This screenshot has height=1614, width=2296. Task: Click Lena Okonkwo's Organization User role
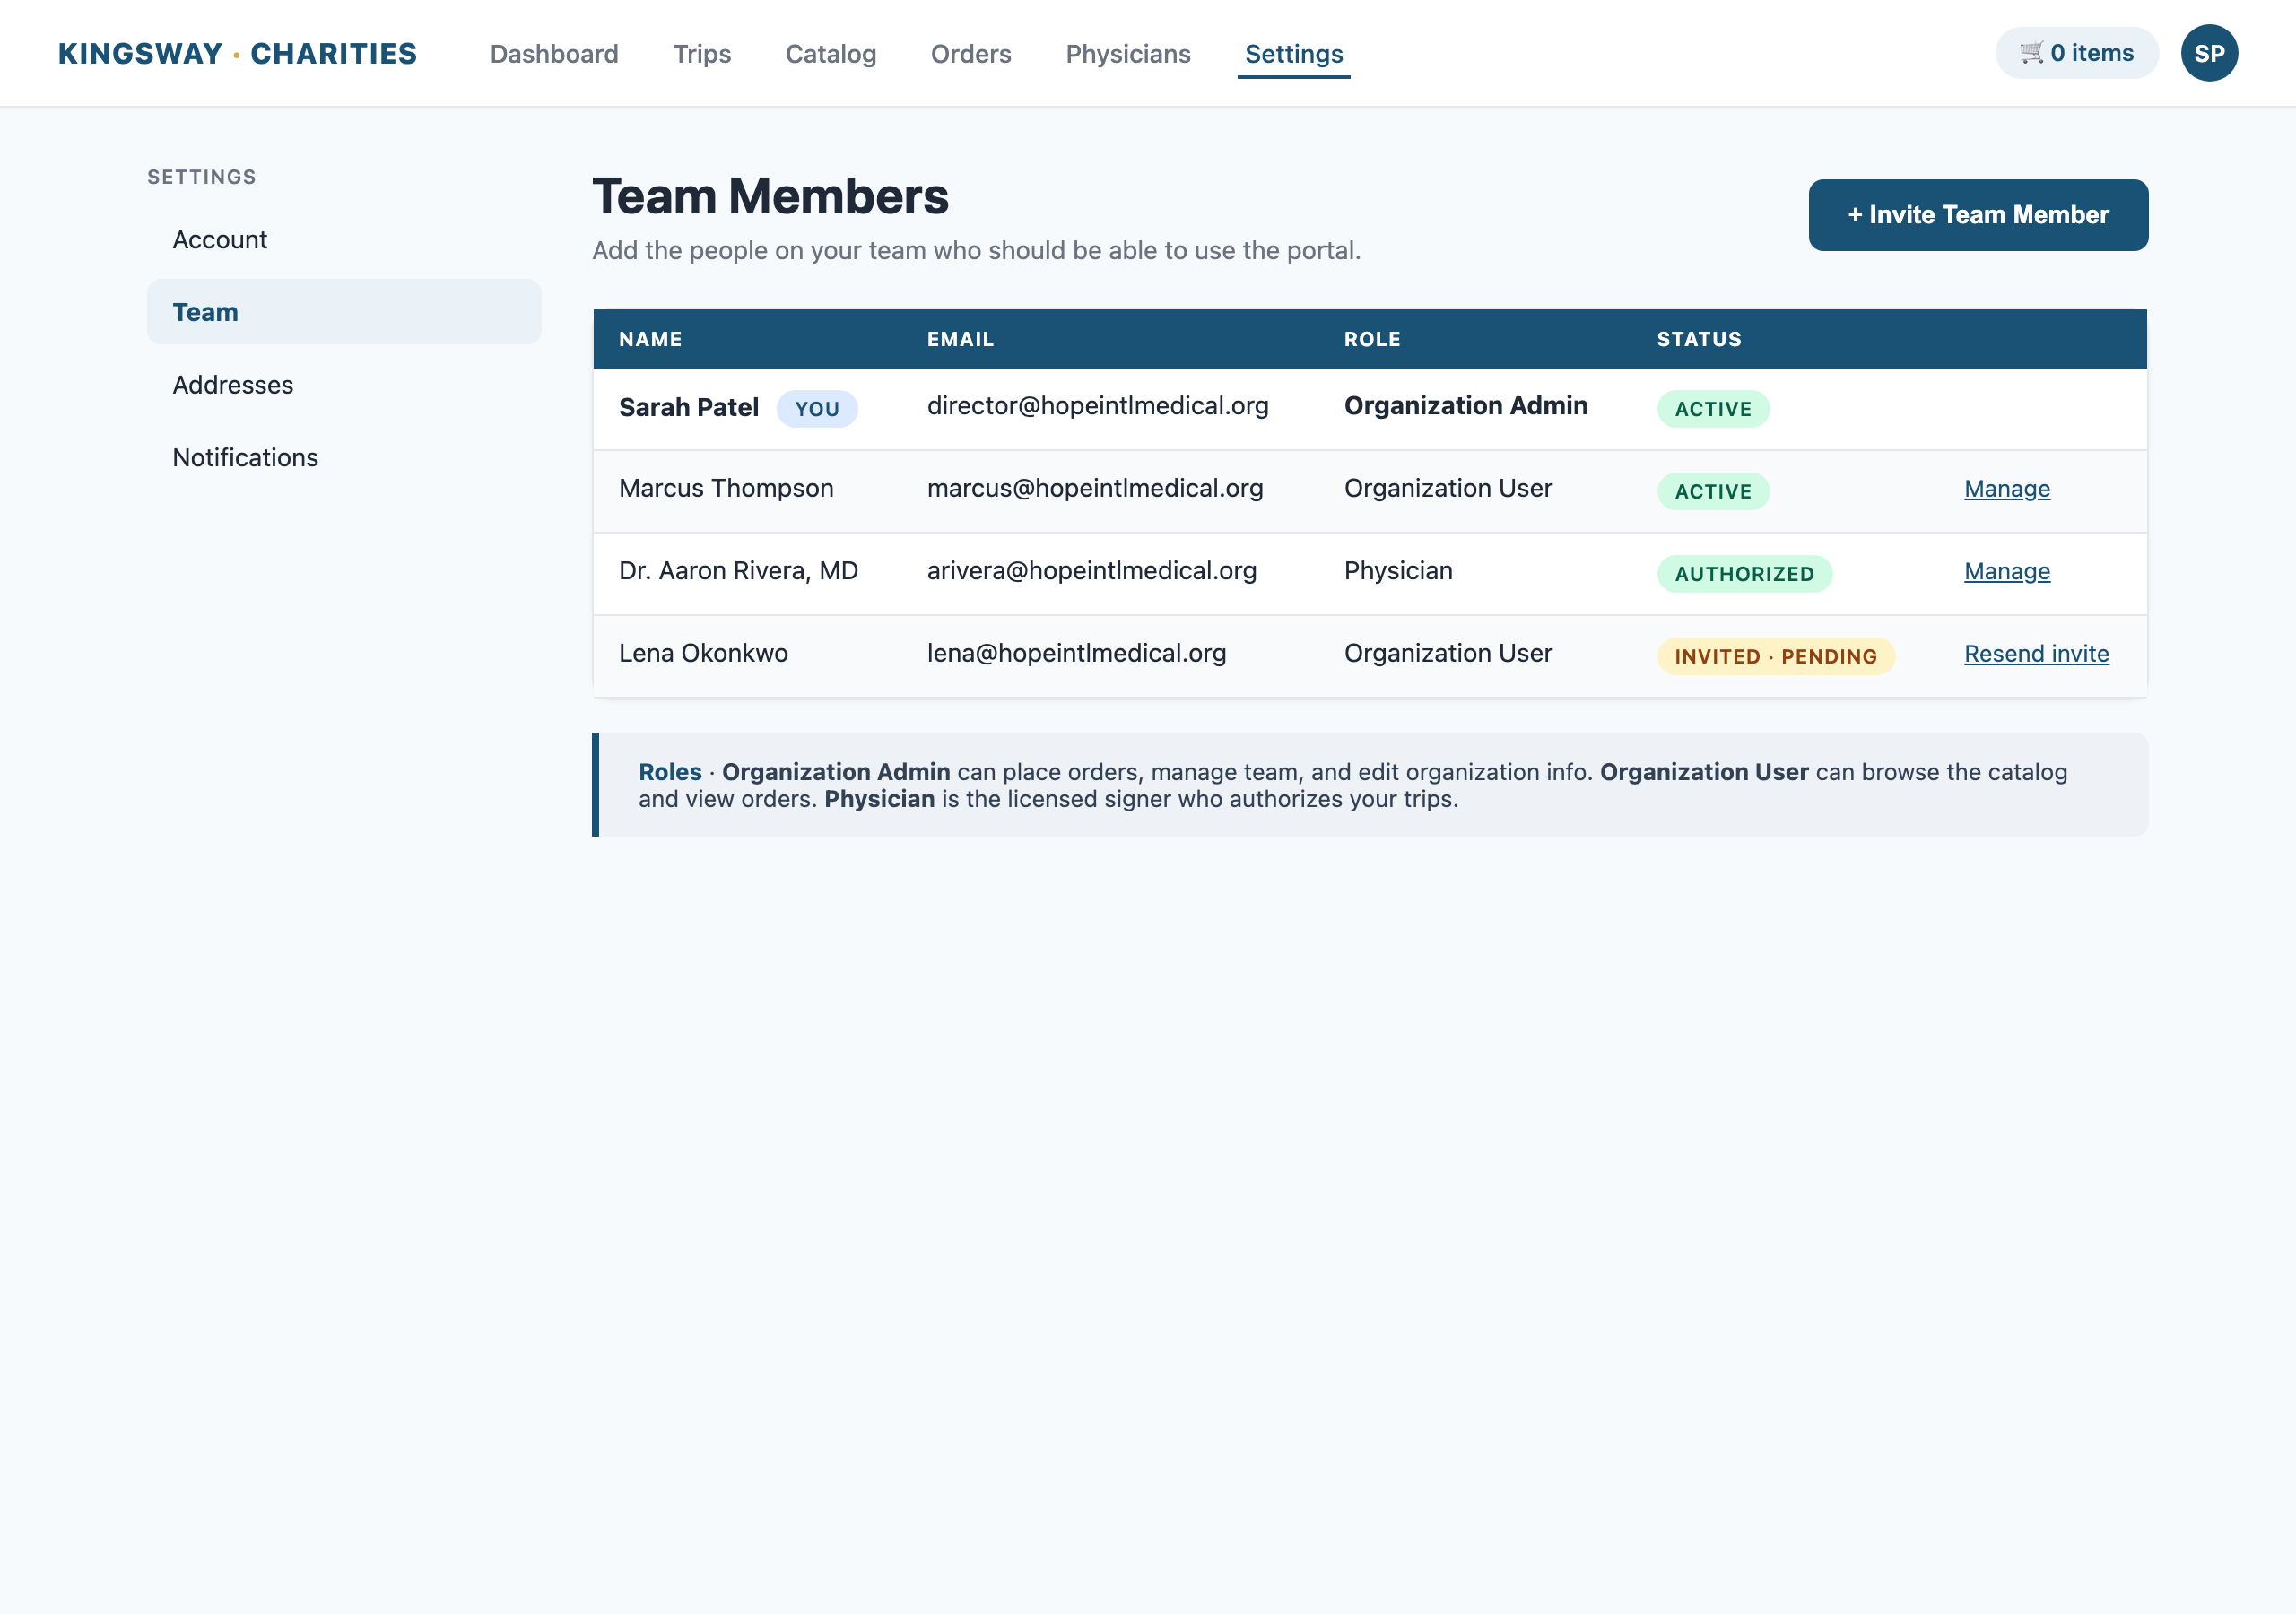pyautogui.click(x=1448, y=654)
